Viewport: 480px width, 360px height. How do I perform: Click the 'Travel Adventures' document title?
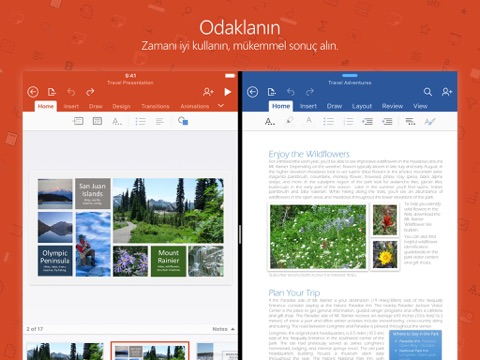pyautogui.click(x=350, y=83)
